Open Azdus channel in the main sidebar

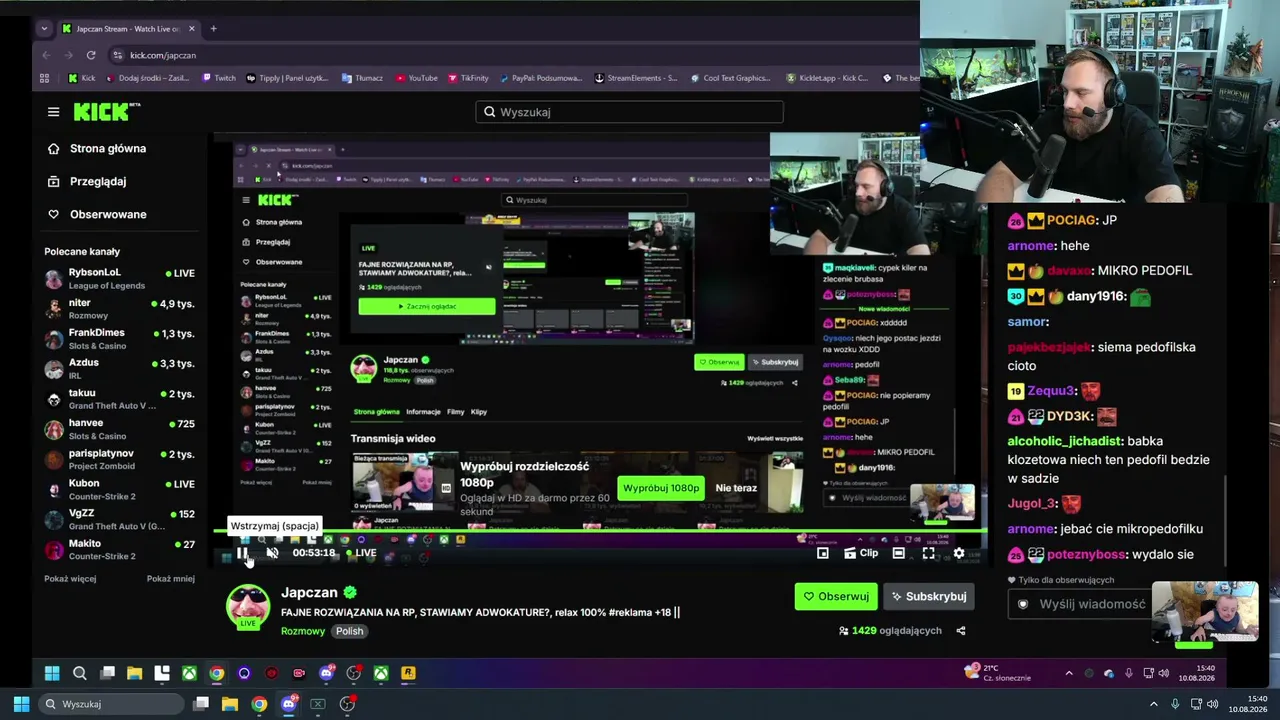(x=120, y=369)
